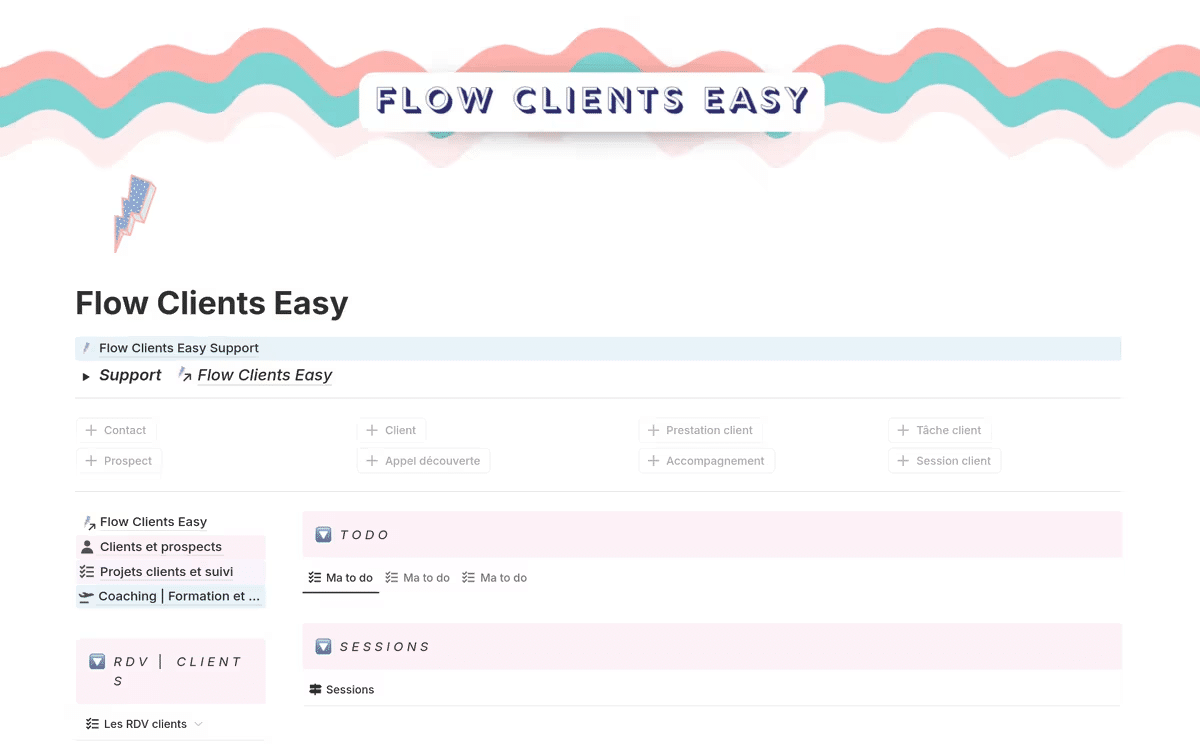Click the plus icon beside Prestation client
This screenshot has width=1200, height=749.
click(x=654, y=430)
